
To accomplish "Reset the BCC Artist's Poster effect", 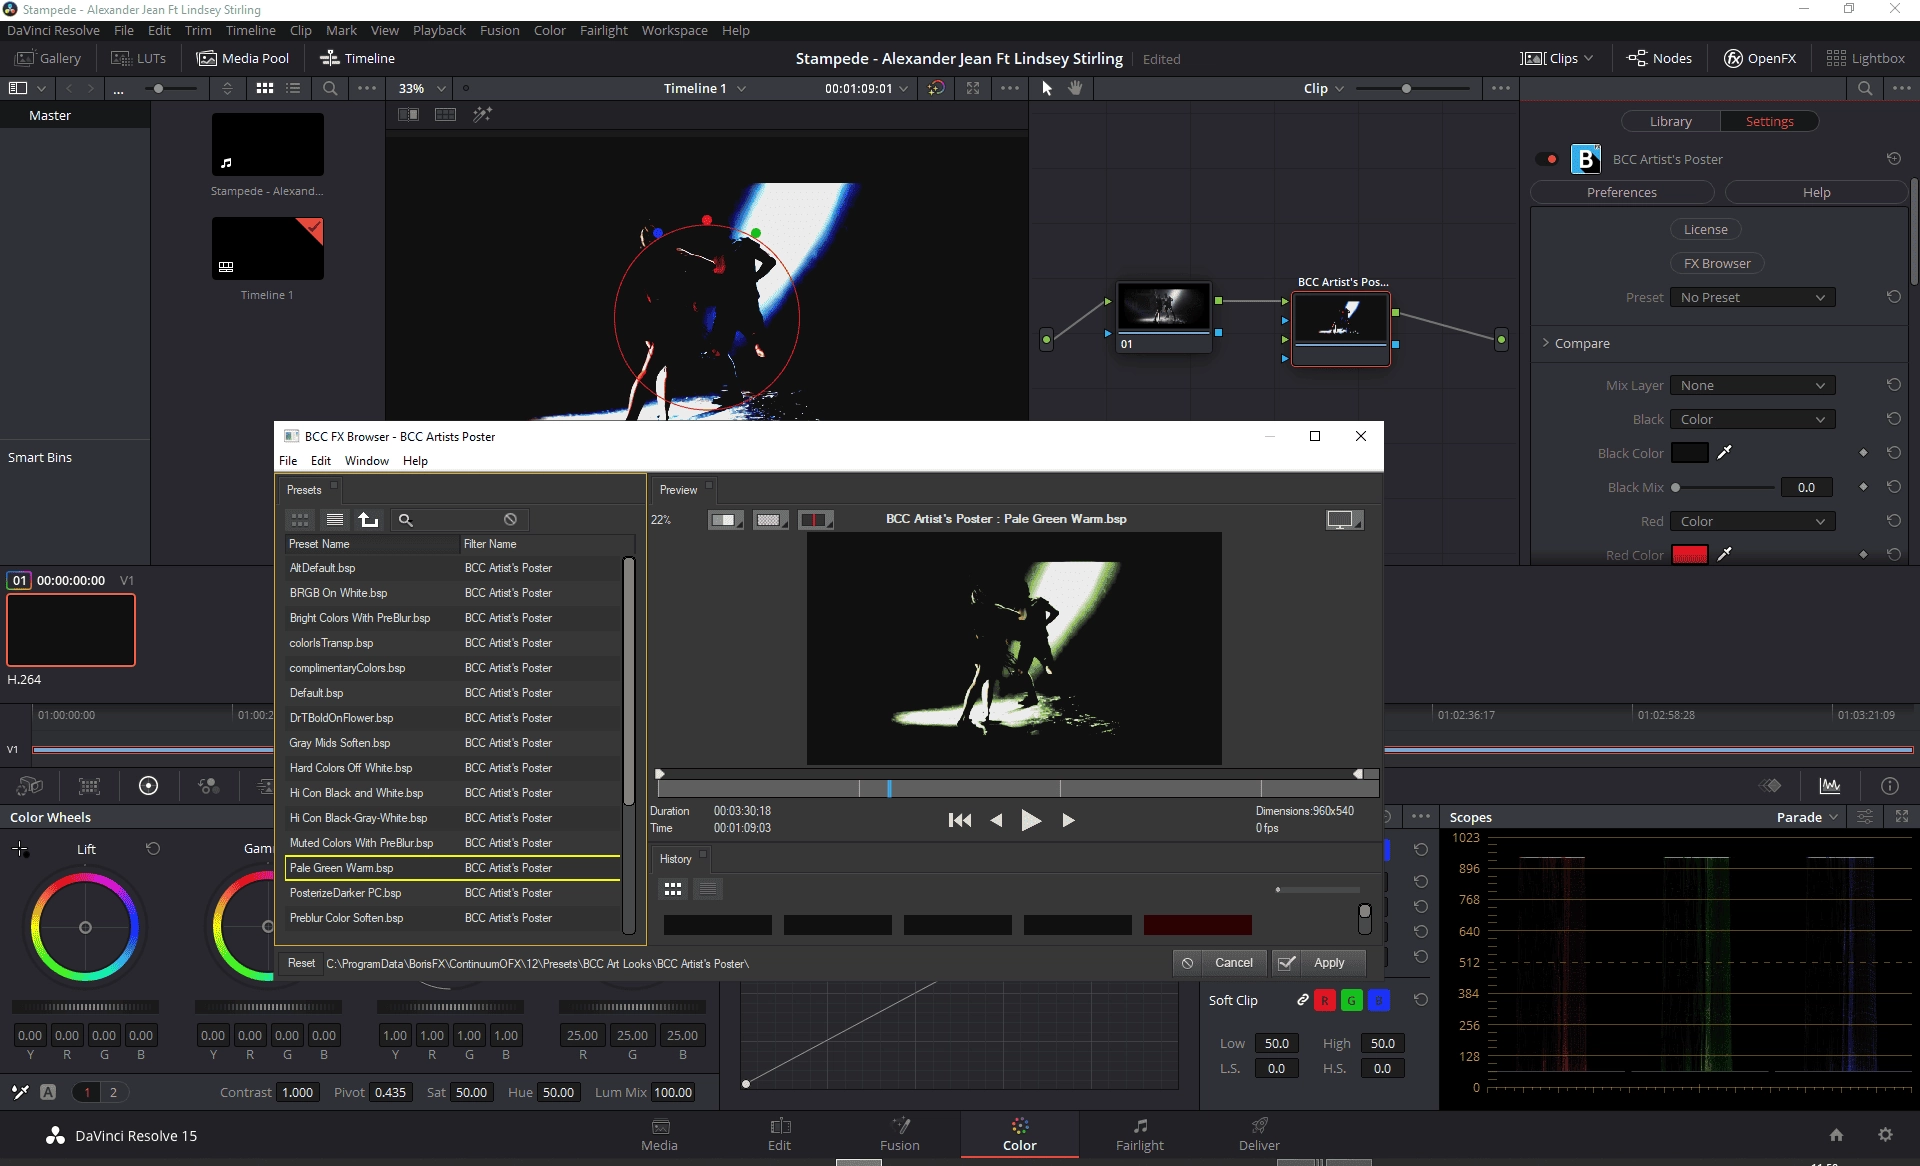I will (x=1894, y=159).
